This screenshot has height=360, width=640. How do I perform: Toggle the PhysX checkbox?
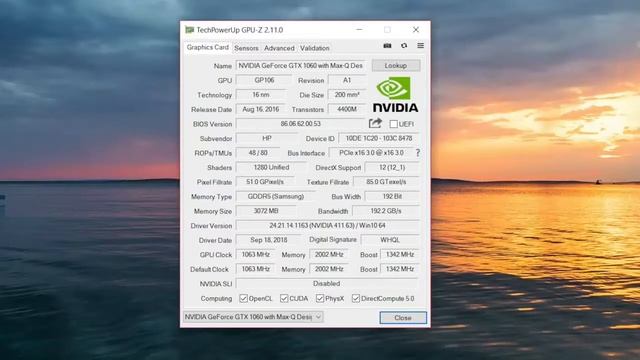[x=320, y=298]
